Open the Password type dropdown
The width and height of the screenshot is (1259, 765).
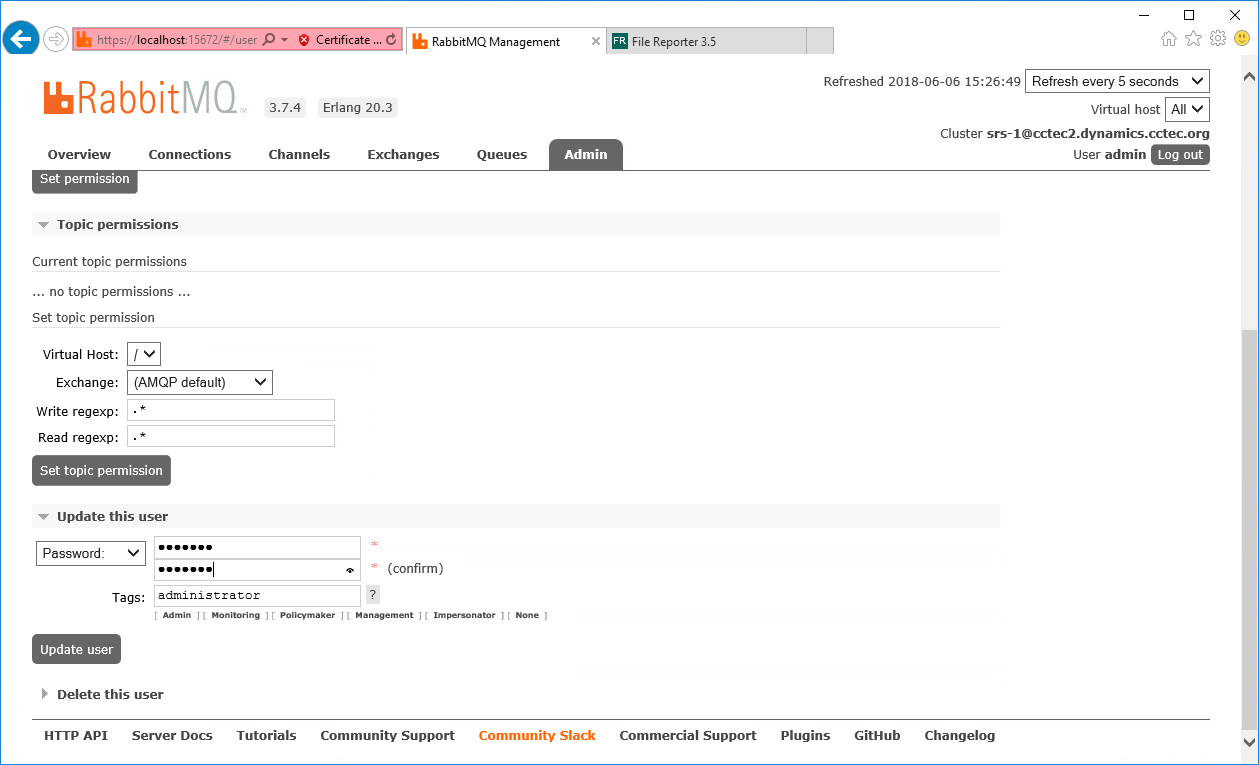(91, 553)
